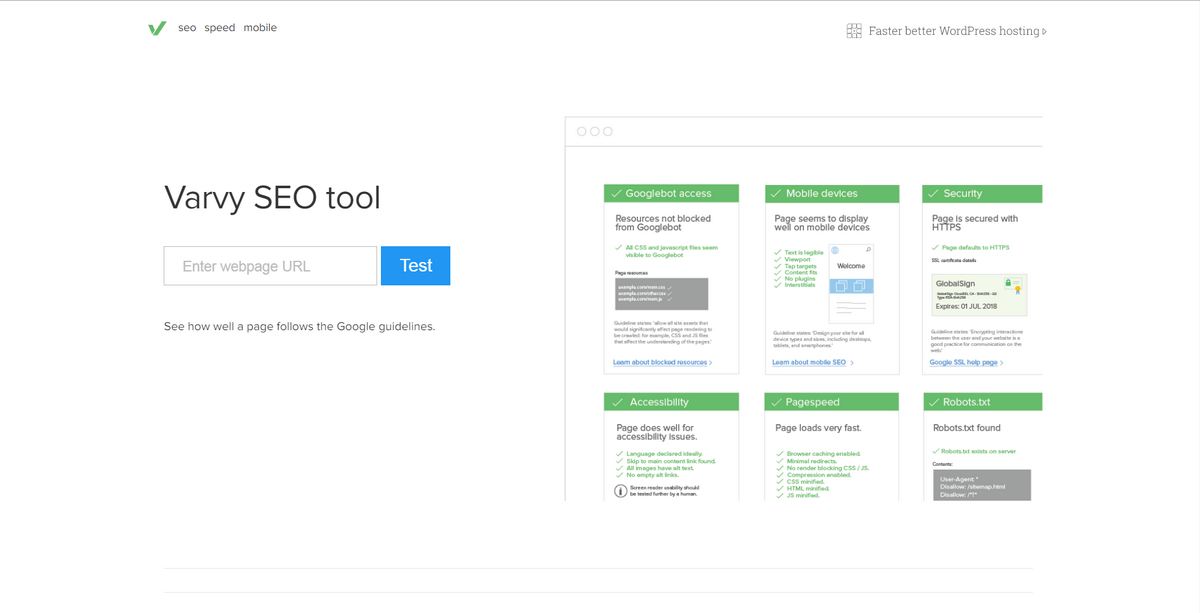Open Learn about blocked resources link
This screenshot has width=1200, height=613.
(x=662, y=362)
